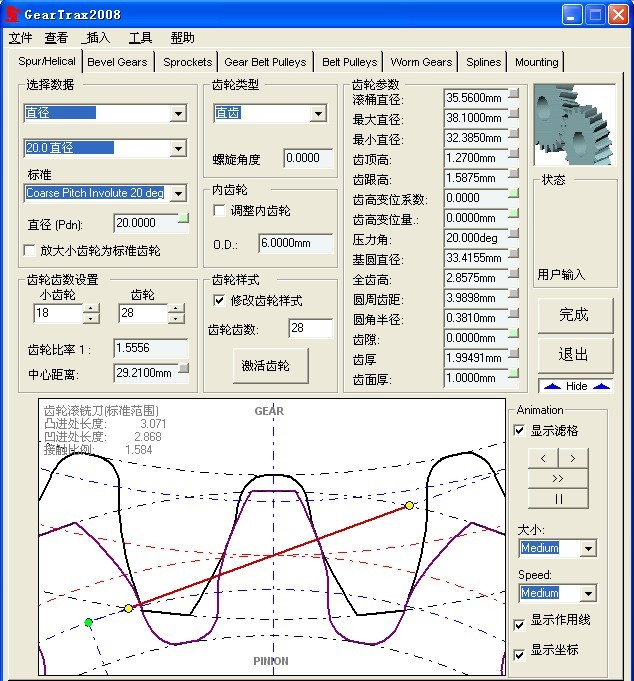The width and height of the screenshot is (634, 681).
Task: Click the 齿轮比率 field showing 1.5556
Action: (x=151, y=348)
